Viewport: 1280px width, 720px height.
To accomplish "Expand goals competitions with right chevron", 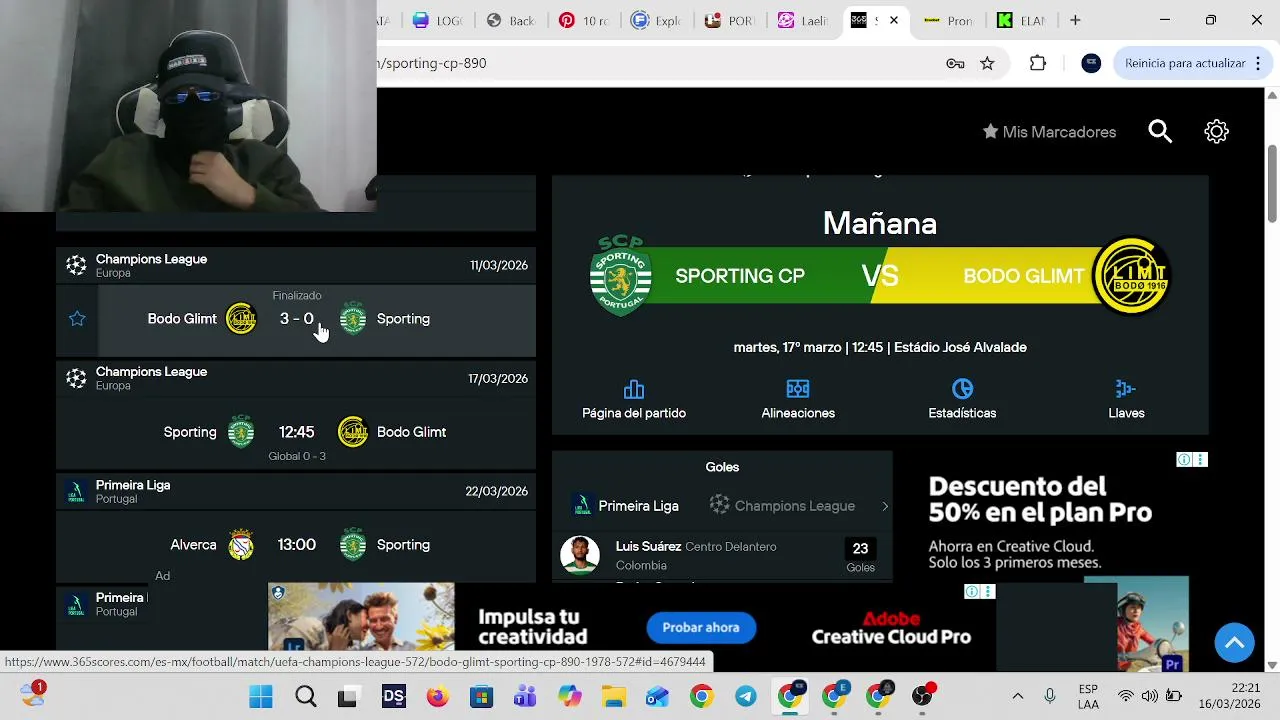I will [x=884, y=506].
